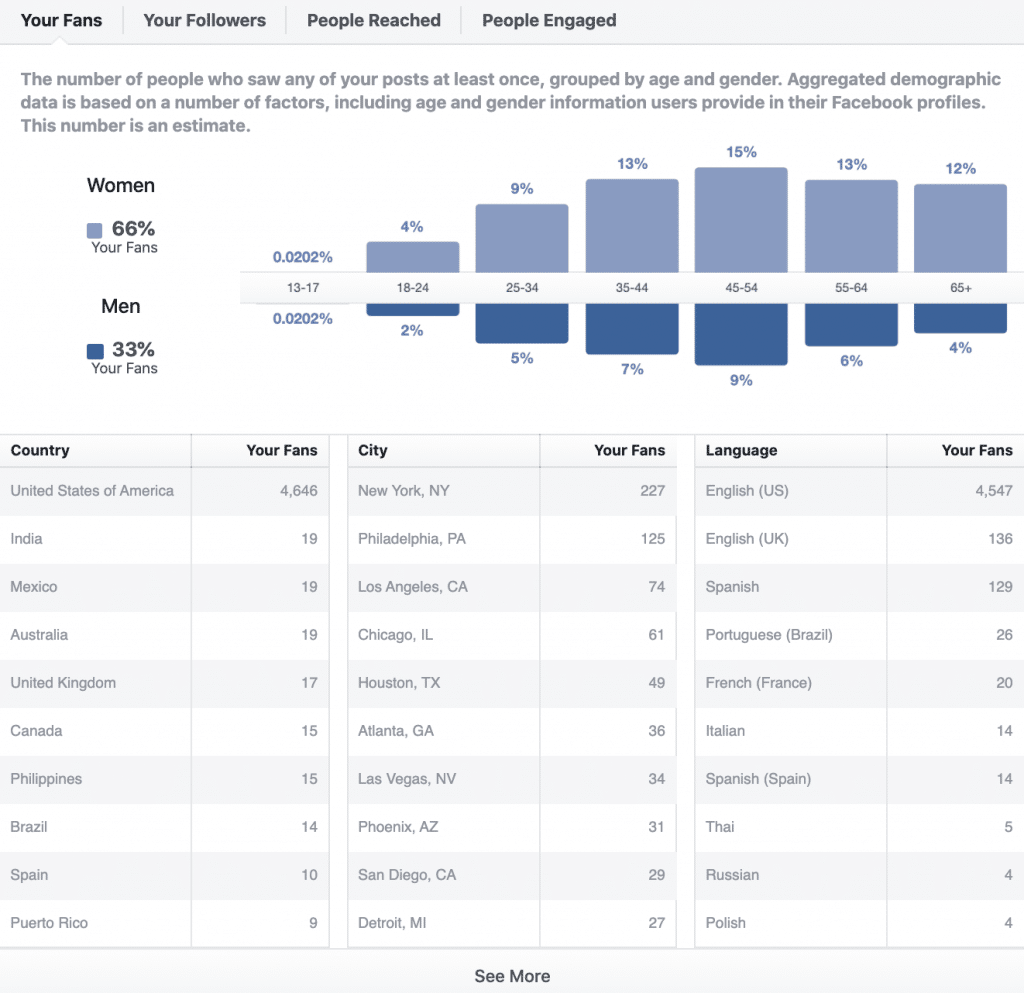Click the Your Fans tab

point(61,20)
